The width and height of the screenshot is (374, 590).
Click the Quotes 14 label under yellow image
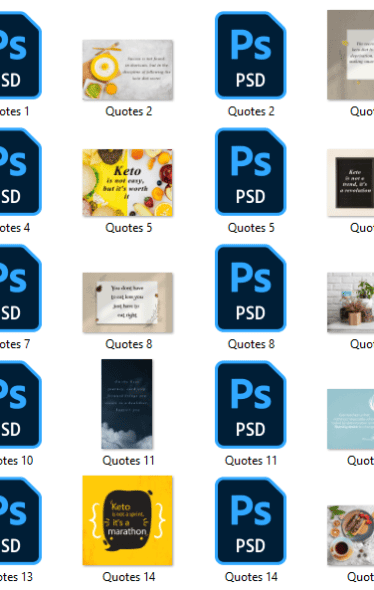[x=129, y=577]
